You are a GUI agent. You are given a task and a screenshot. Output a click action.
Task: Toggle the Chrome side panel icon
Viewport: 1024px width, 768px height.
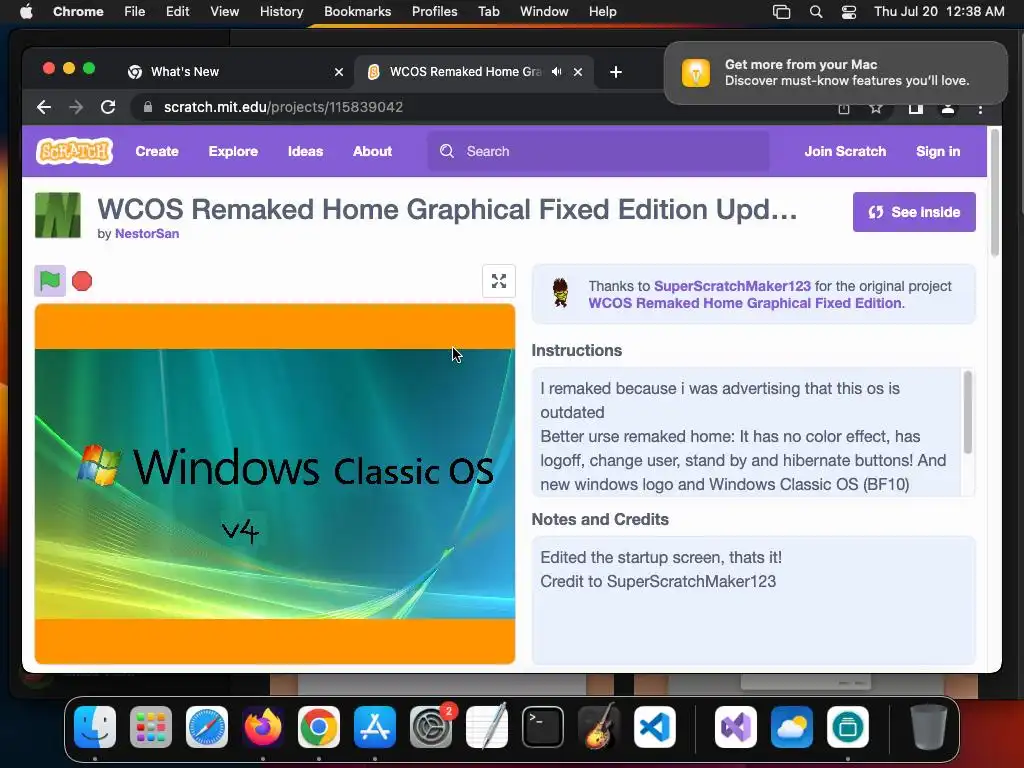click(916, 108)
